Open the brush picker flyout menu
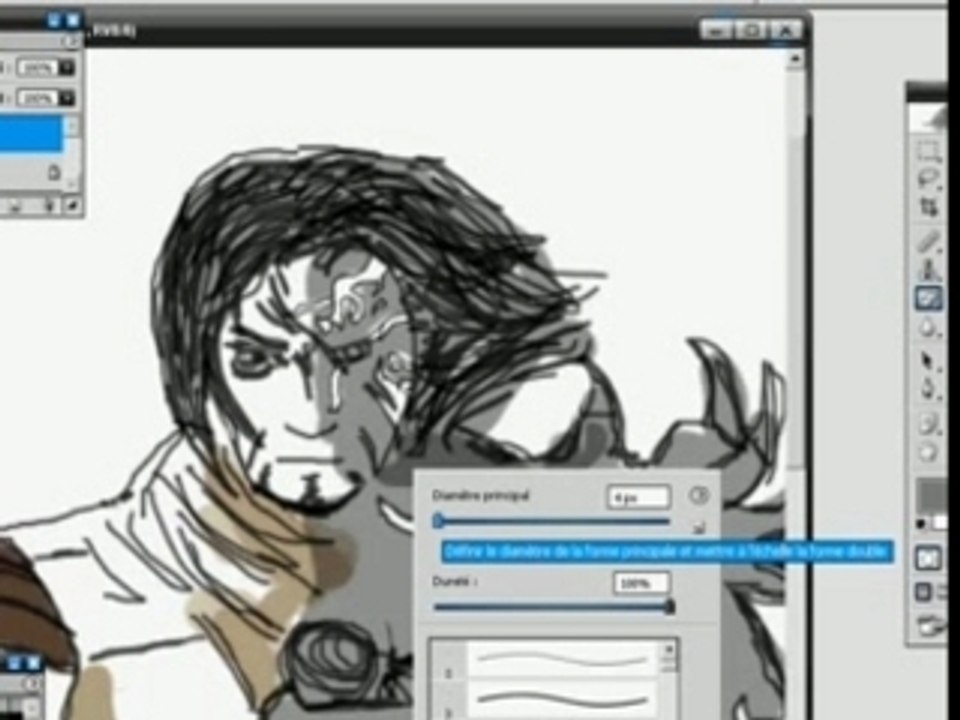The width and height of the screenshot is (960, 720). [x=699, y=495]
